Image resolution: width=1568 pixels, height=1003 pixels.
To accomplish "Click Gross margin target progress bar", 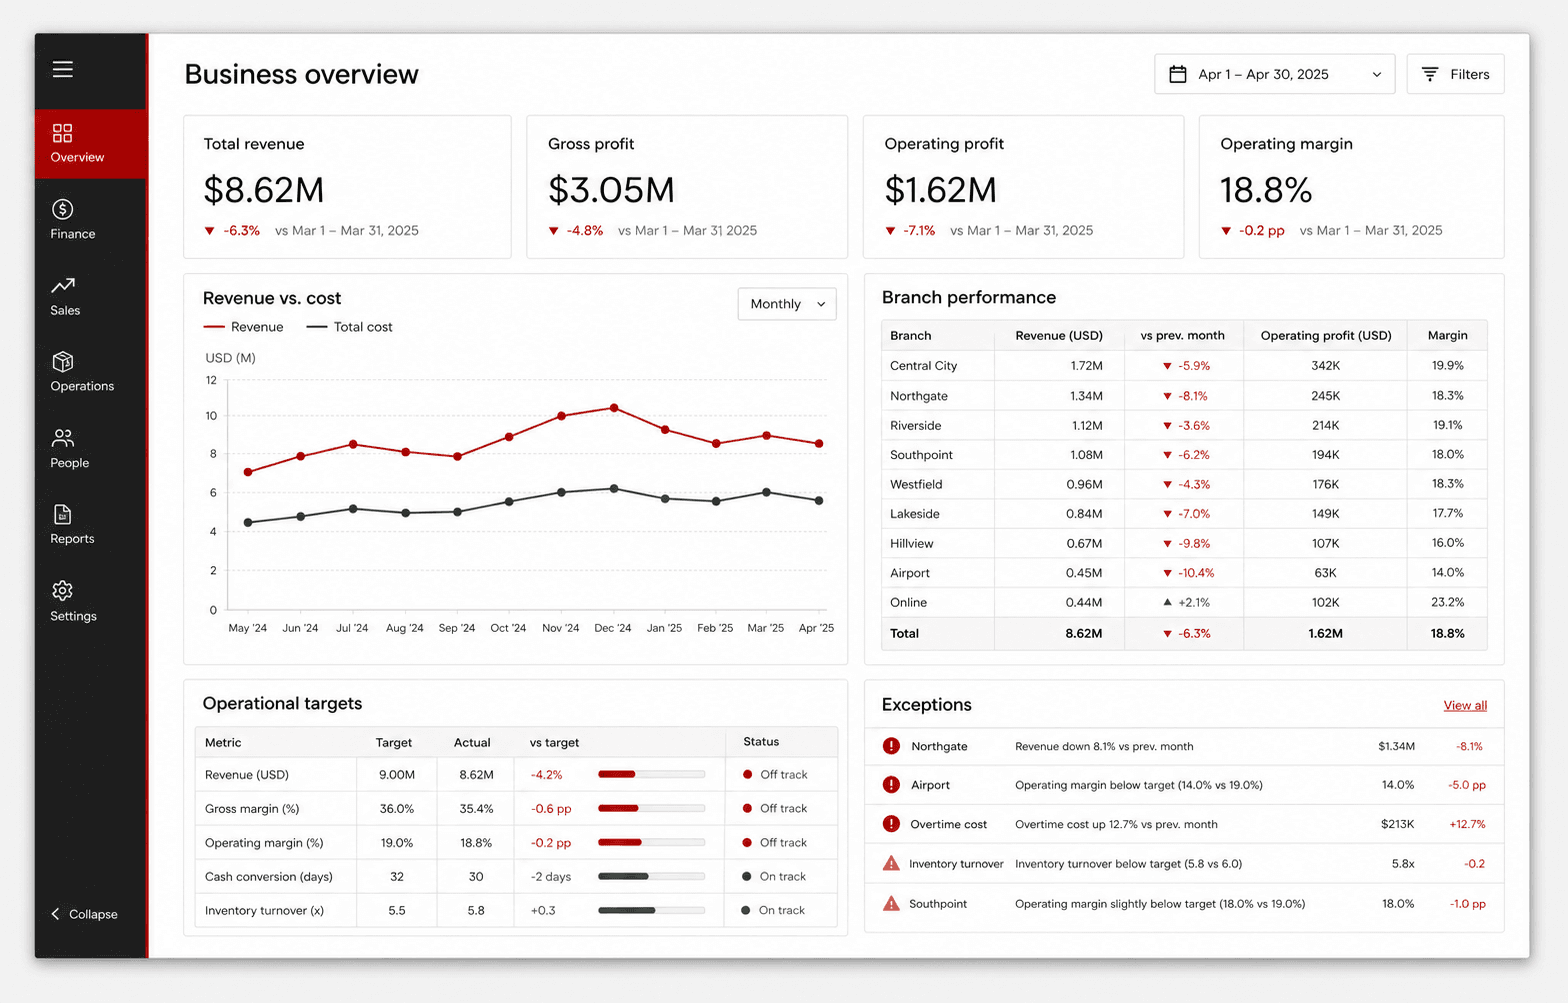I will pyautogui.click(x=651, y=808).
